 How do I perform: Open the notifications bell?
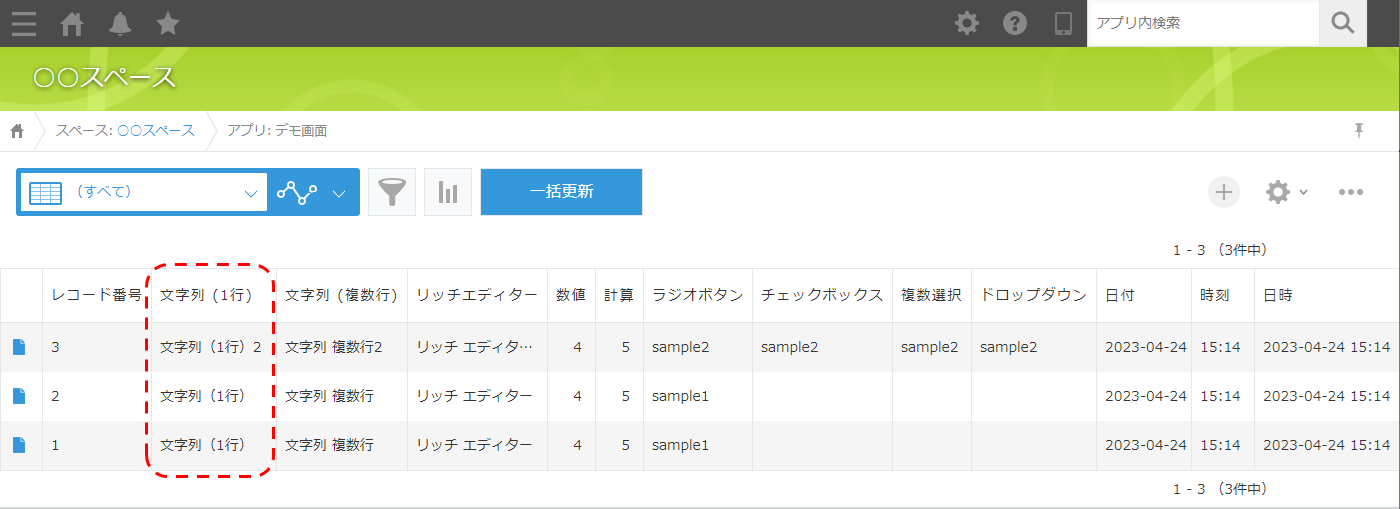coord(120,23)
